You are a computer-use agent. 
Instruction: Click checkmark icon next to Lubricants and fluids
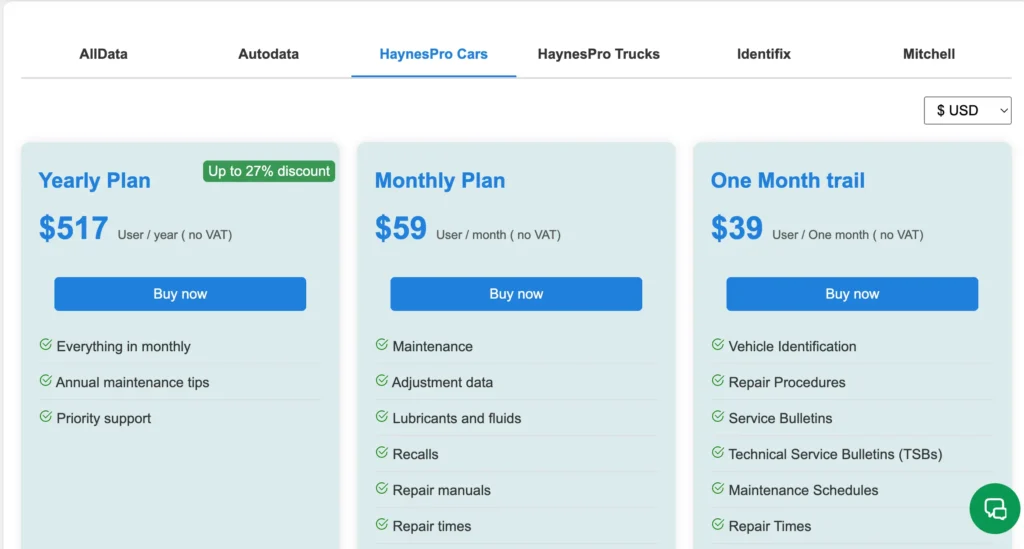click(x=382, y=416)
